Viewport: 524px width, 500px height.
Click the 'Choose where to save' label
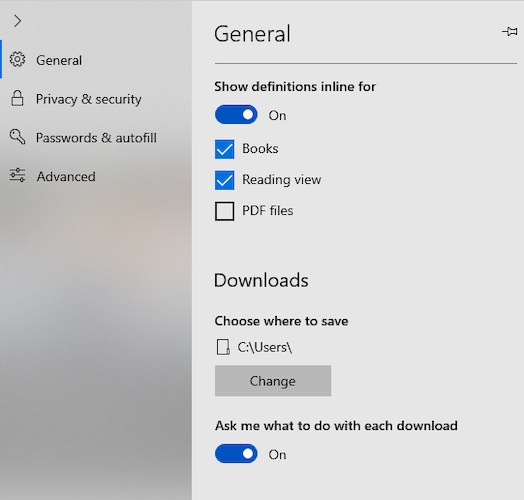click(x=281, y=321)
